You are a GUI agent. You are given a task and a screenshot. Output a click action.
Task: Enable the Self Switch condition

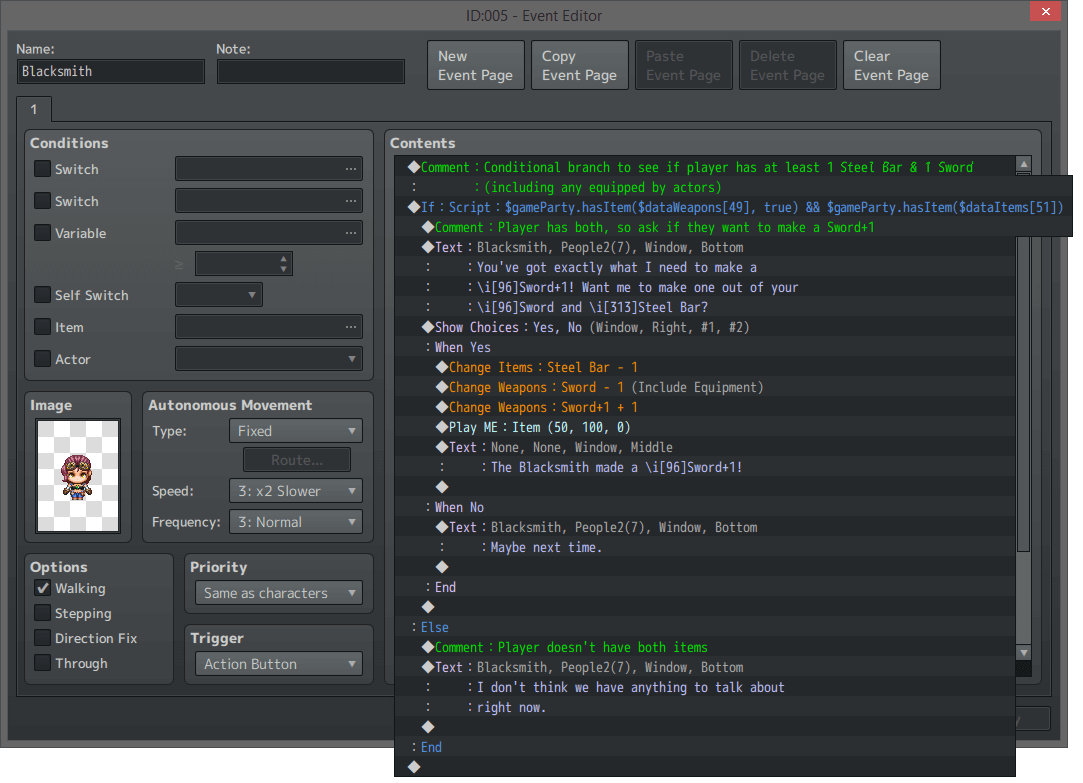tap(41, 295)
